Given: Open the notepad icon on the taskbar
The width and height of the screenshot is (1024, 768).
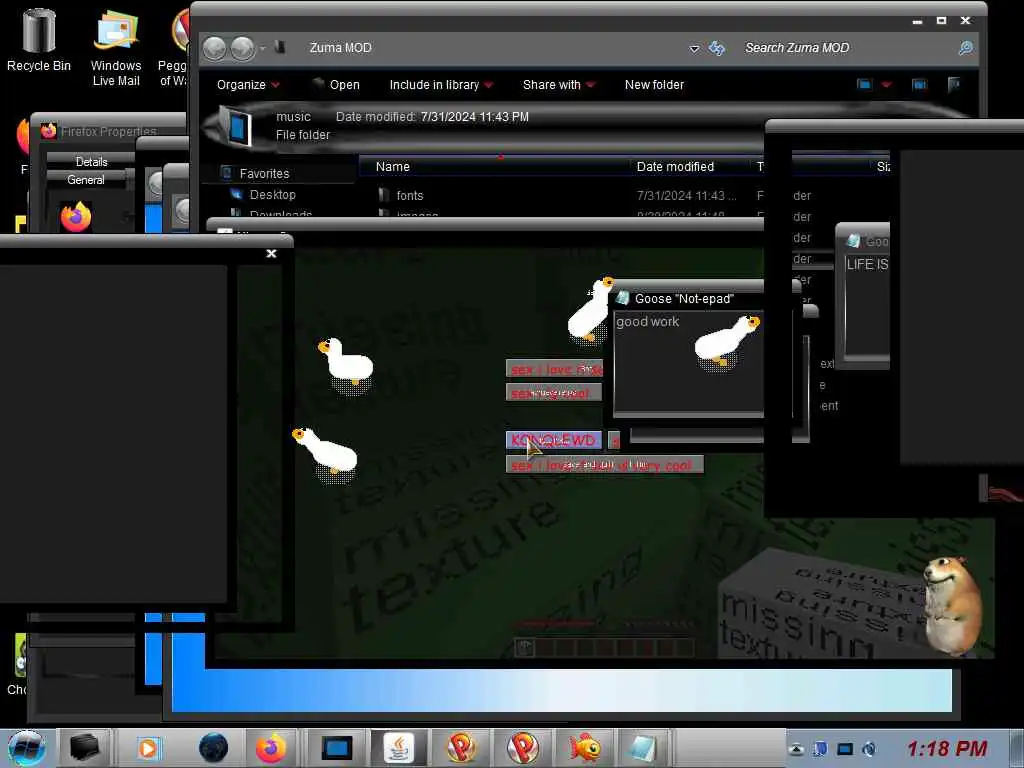Looking at the screenshot, I should click(x=641, y=748).
